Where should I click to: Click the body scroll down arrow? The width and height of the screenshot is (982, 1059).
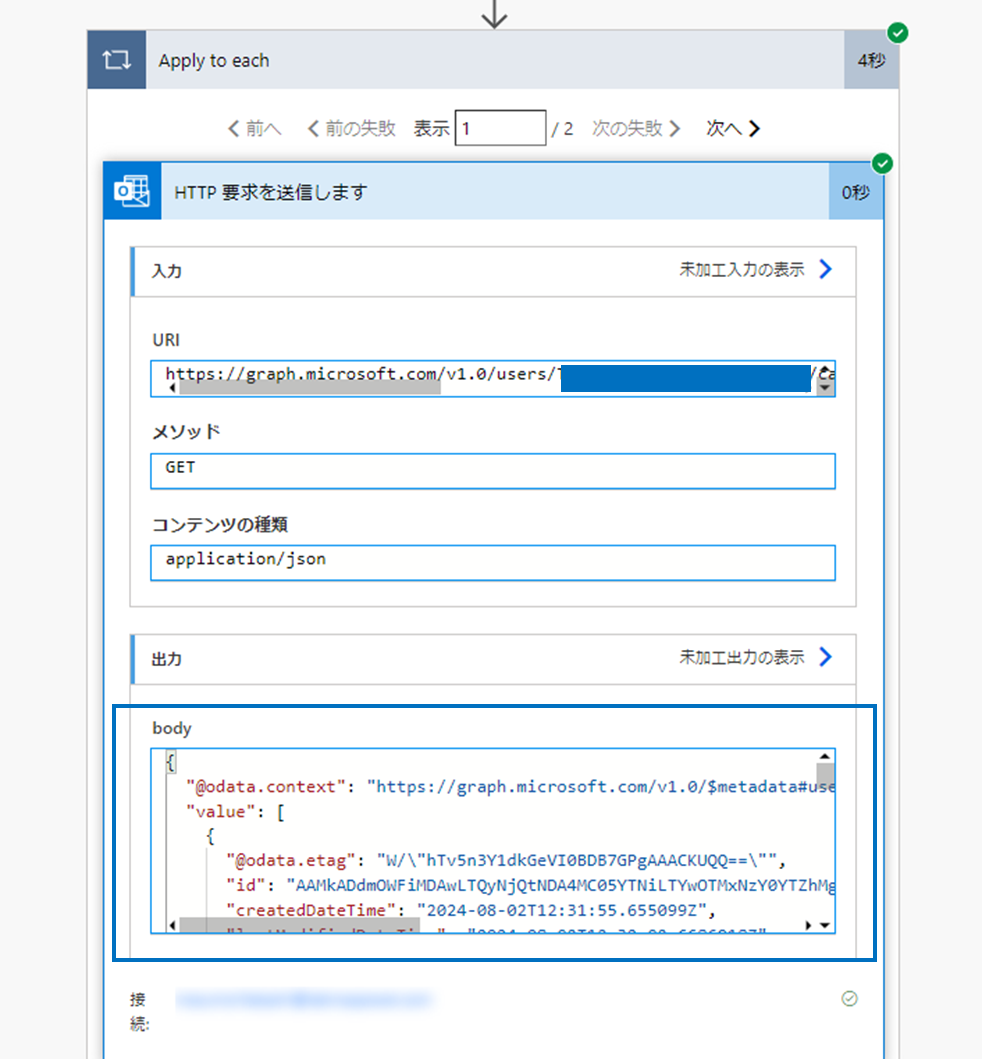[x=825, y=925]
